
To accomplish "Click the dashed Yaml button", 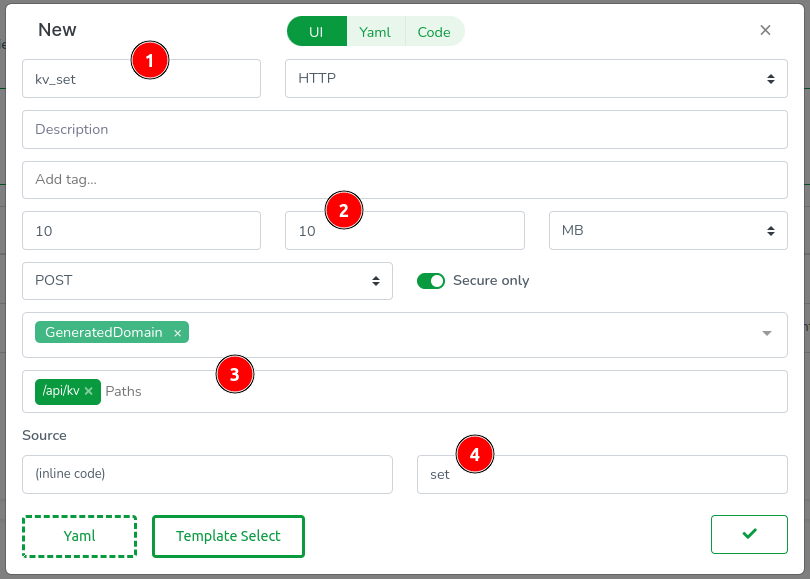I will pyautogui.click(x=79, y=536).
